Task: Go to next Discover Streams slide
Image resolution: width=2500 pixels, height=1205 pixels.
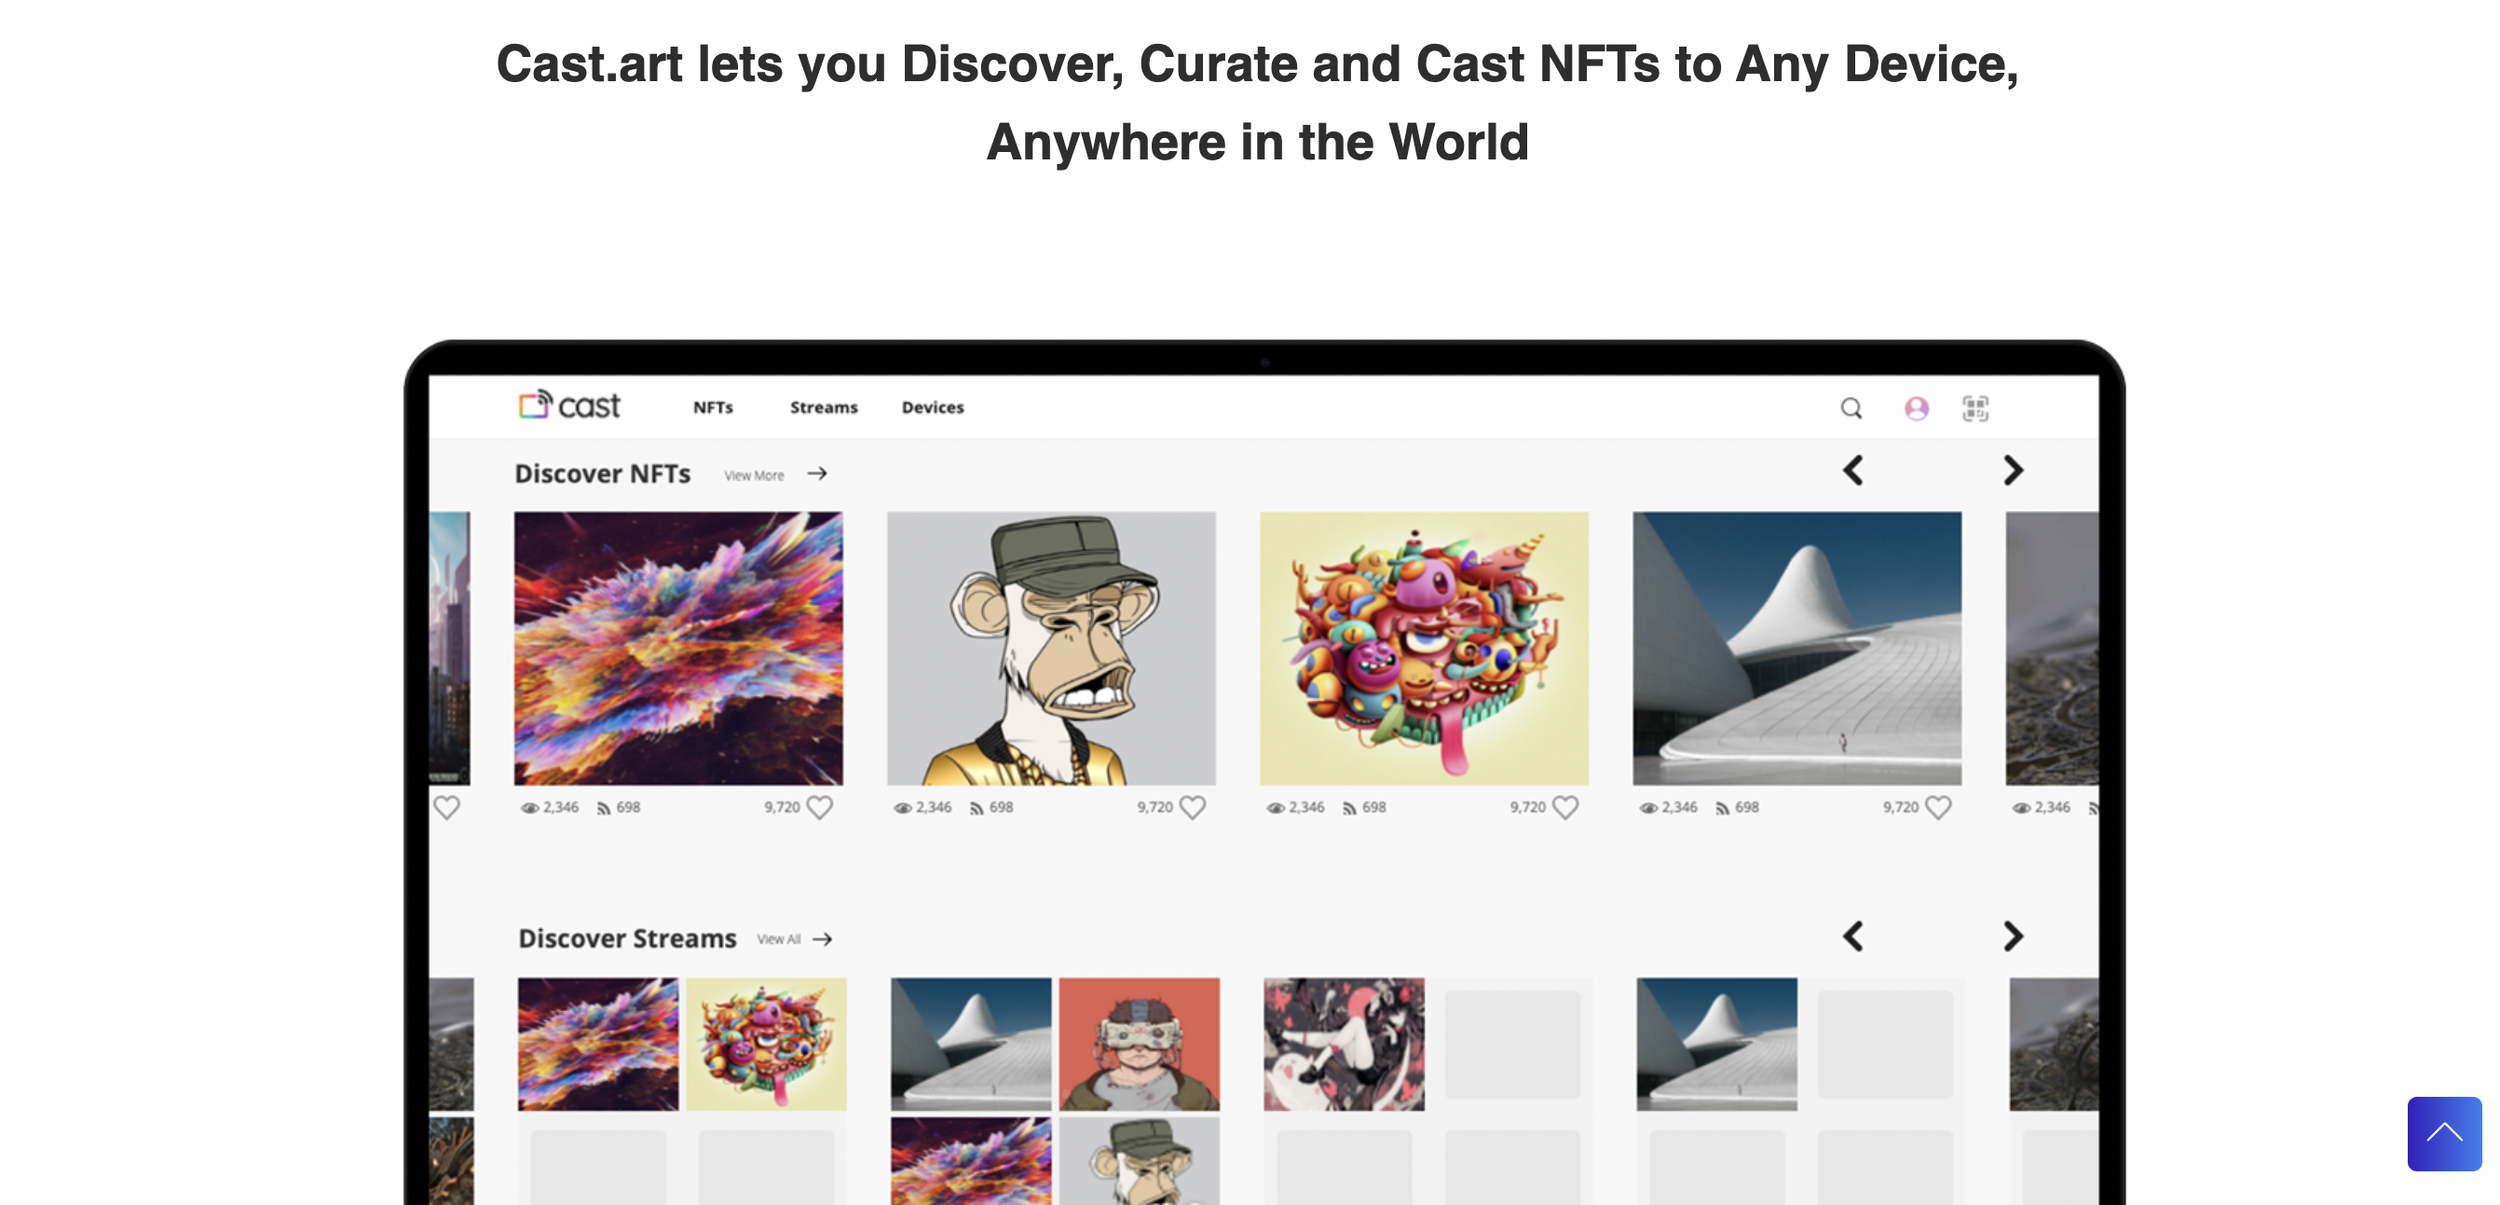Action: (x=2013, y=936)
